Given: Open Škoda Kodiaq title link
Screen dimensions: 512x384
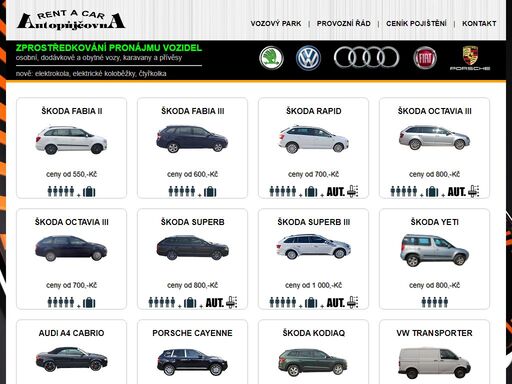Looking at the screenshot, I should pyautogui.click(x=314, y=333).
